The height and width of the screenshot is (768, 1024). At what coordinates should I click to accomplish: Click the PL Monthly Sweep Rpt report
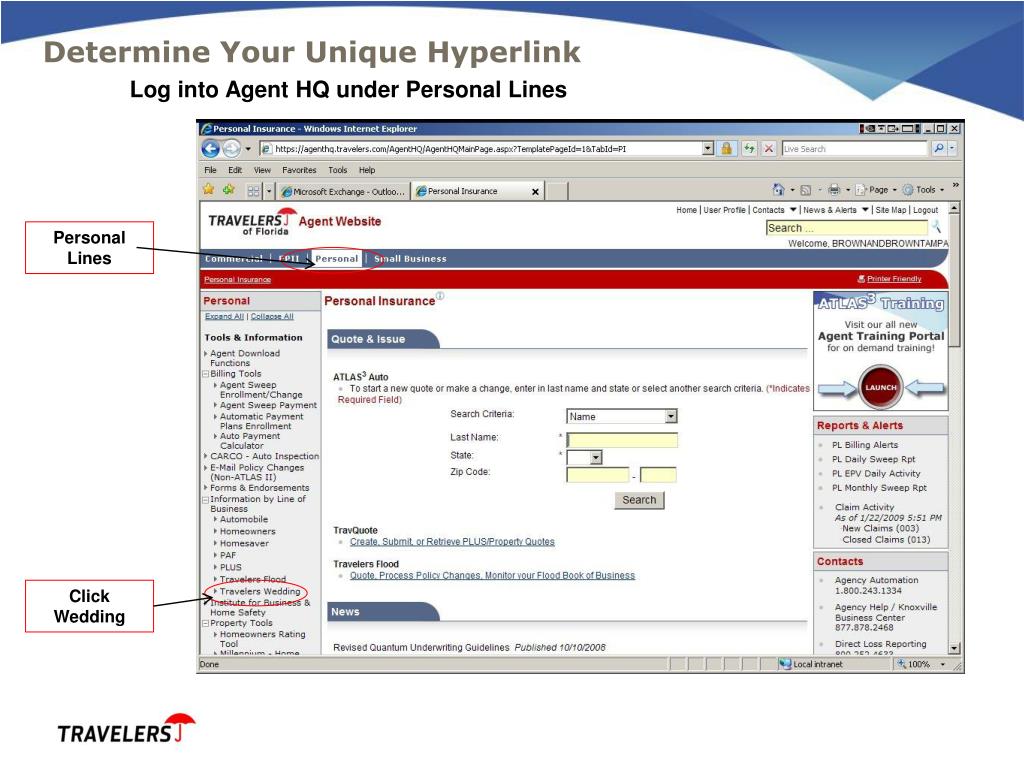pos(879,488)
